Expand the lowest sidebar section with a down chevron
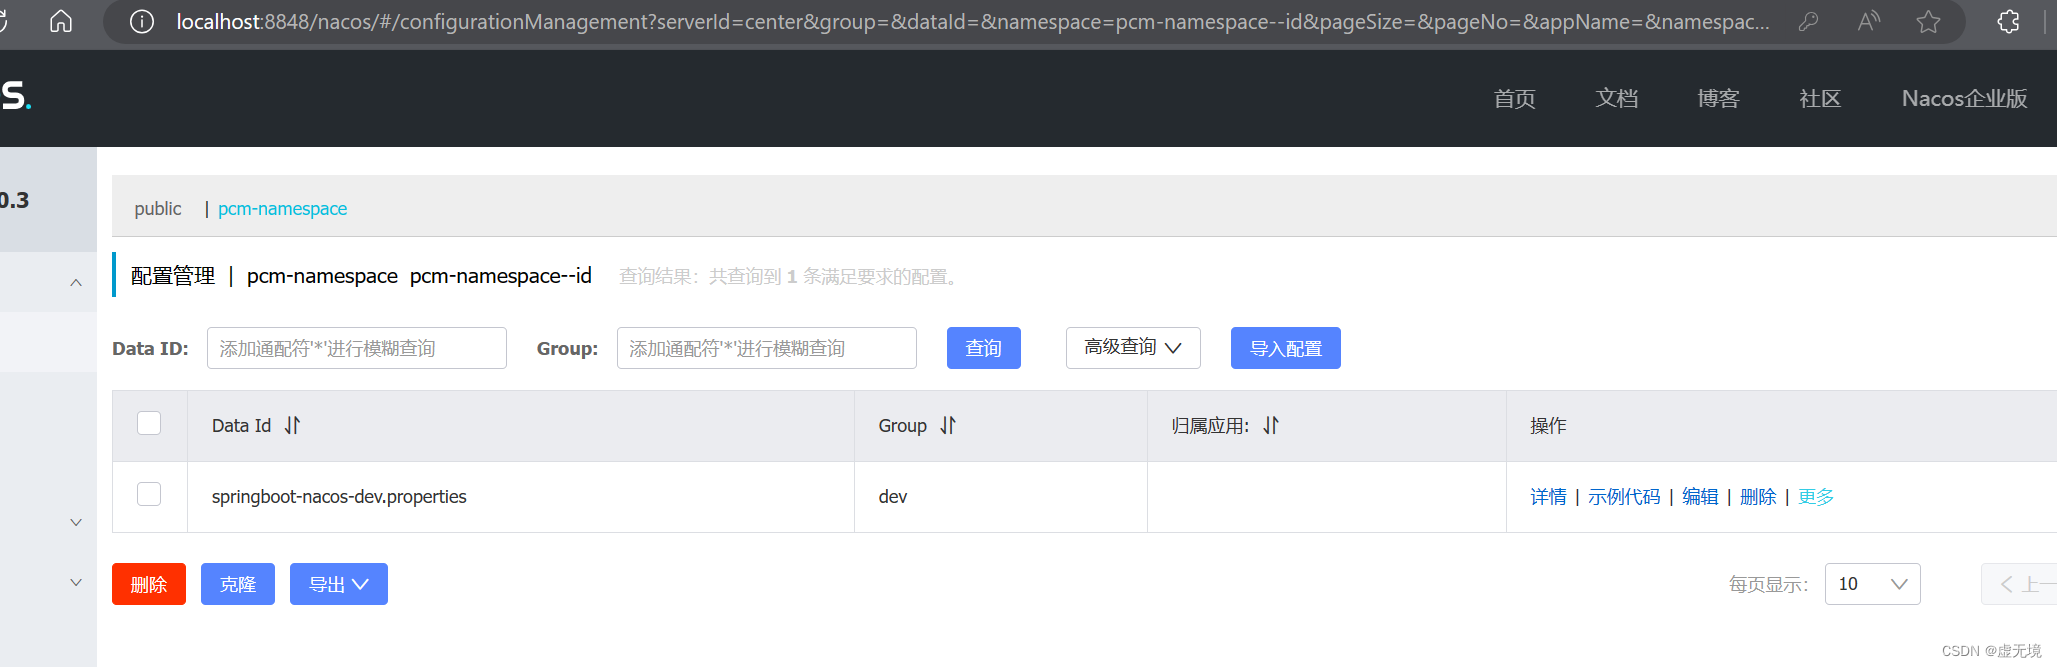Image resolution: width=2057 pixels, height=667 pixels. pos(76,582)
